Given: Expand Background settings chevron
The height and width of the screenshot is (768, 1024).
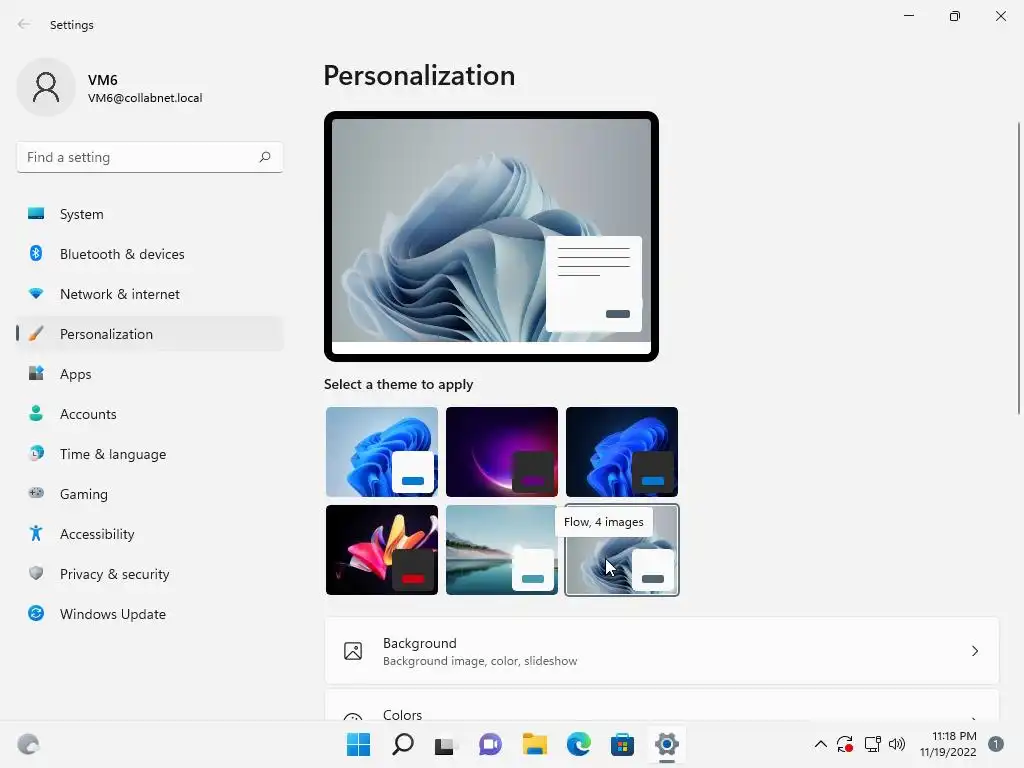Looking at the screenshot, I should (974, 651).
